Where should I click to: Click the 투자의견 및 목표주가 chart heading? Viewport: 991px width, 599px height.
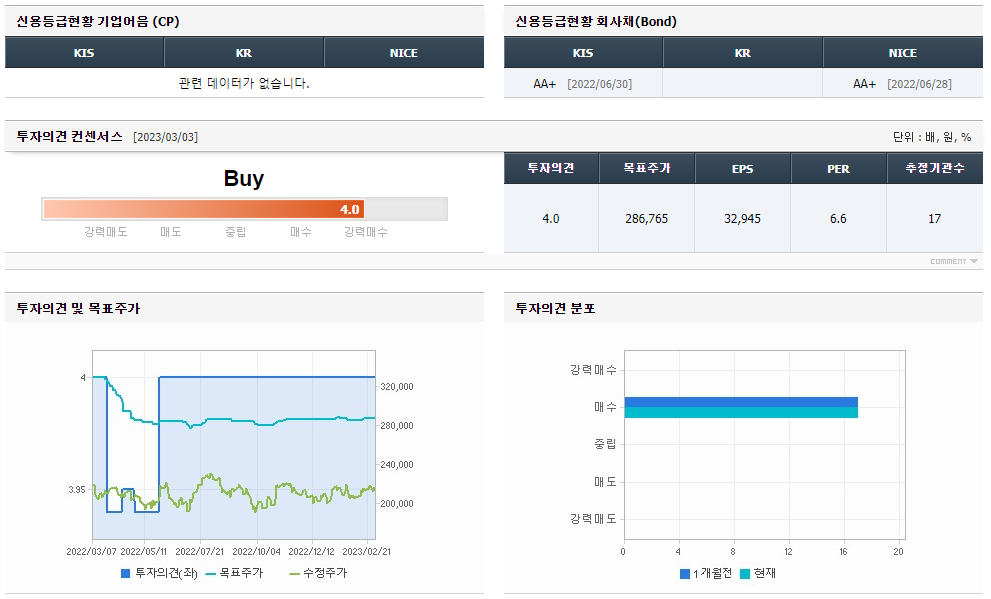click(78, 308)
